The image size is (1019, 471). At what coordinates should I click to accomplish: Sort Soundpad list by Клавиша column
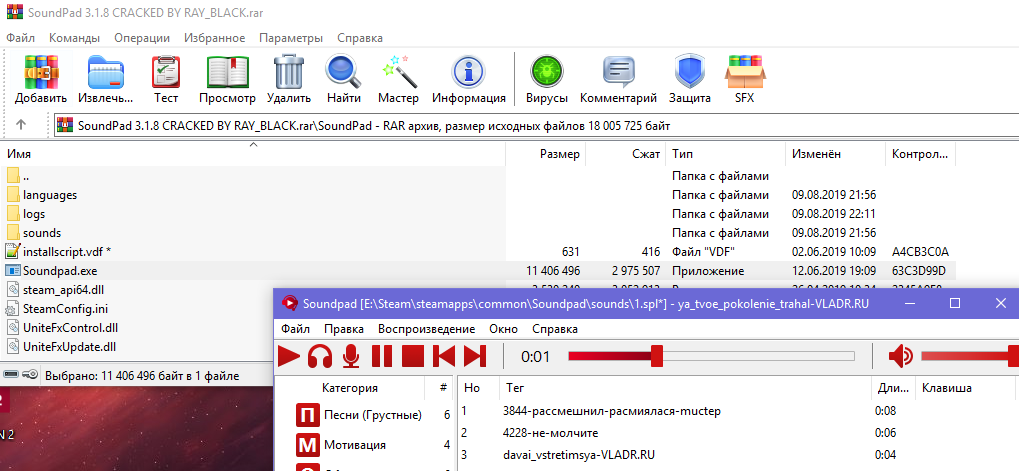965,388
